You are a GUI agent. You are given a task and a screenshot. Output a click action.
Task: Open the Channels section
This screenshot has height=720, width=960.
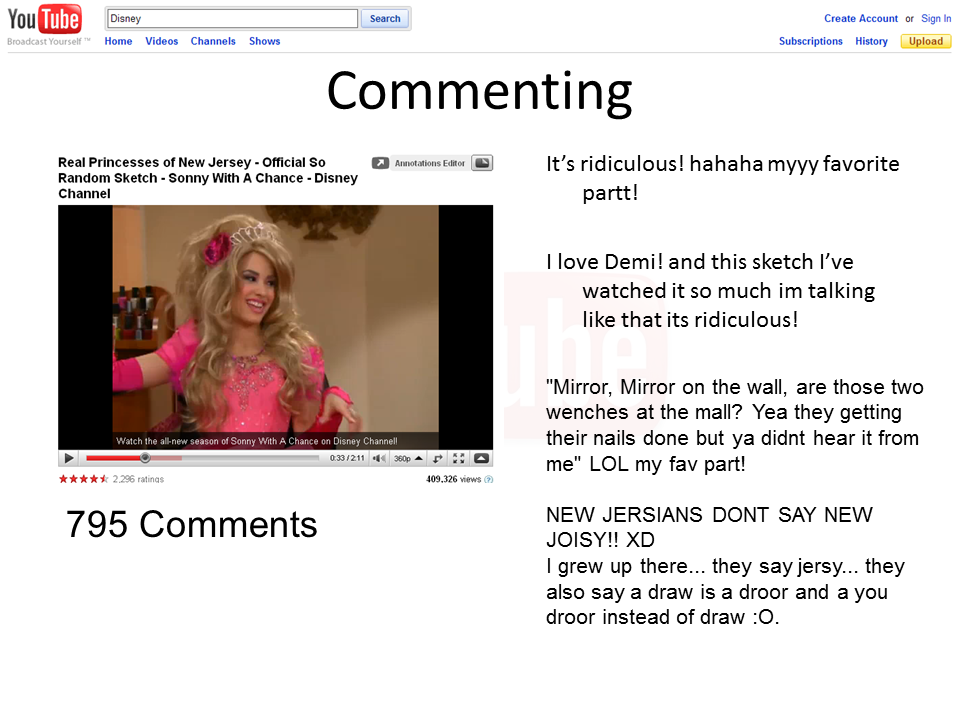coord(213,41)
